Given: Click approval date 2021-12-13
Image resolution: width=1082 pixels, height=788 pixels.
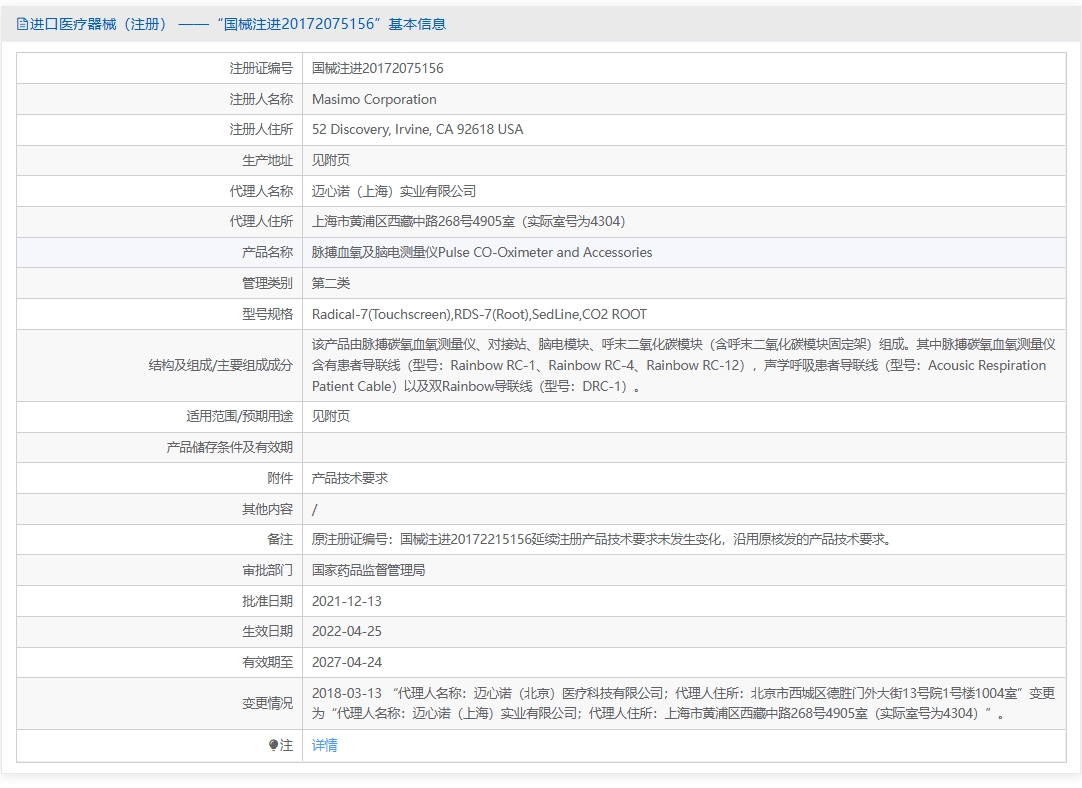Looking at the screenshot, I should (346, 601).
